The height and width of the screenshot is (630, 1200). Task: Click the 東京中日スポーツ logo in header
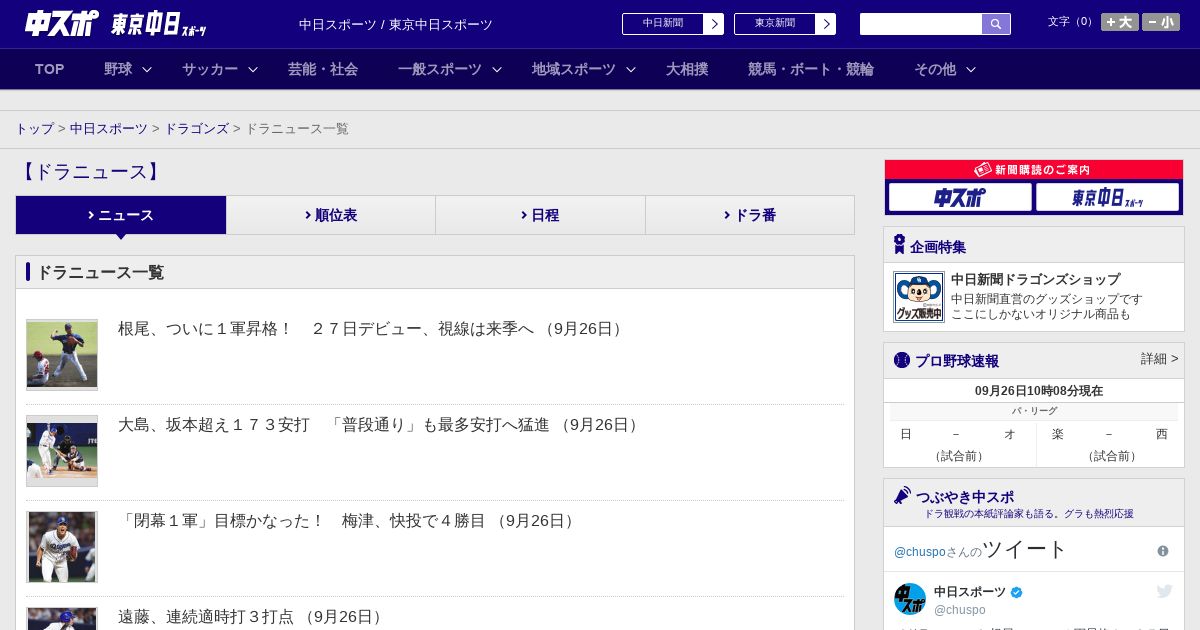click(159, 24)
